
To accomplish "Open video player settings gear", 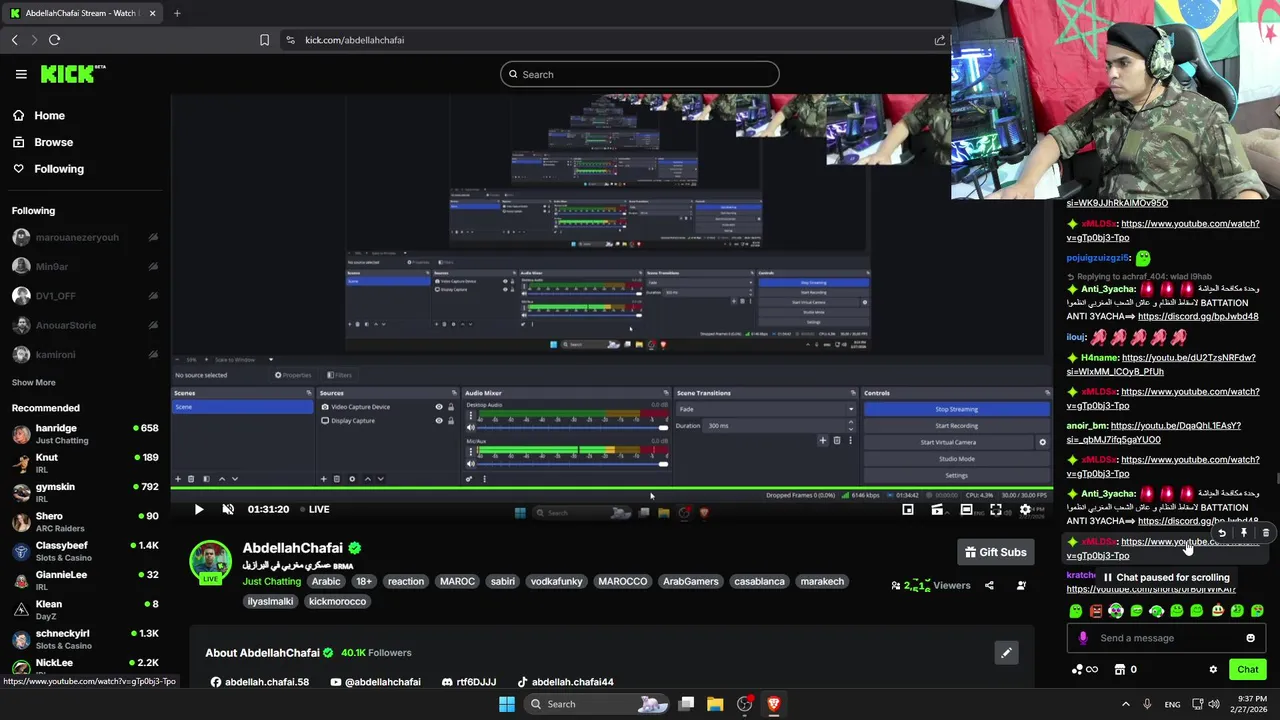I will coord(1025,510).
